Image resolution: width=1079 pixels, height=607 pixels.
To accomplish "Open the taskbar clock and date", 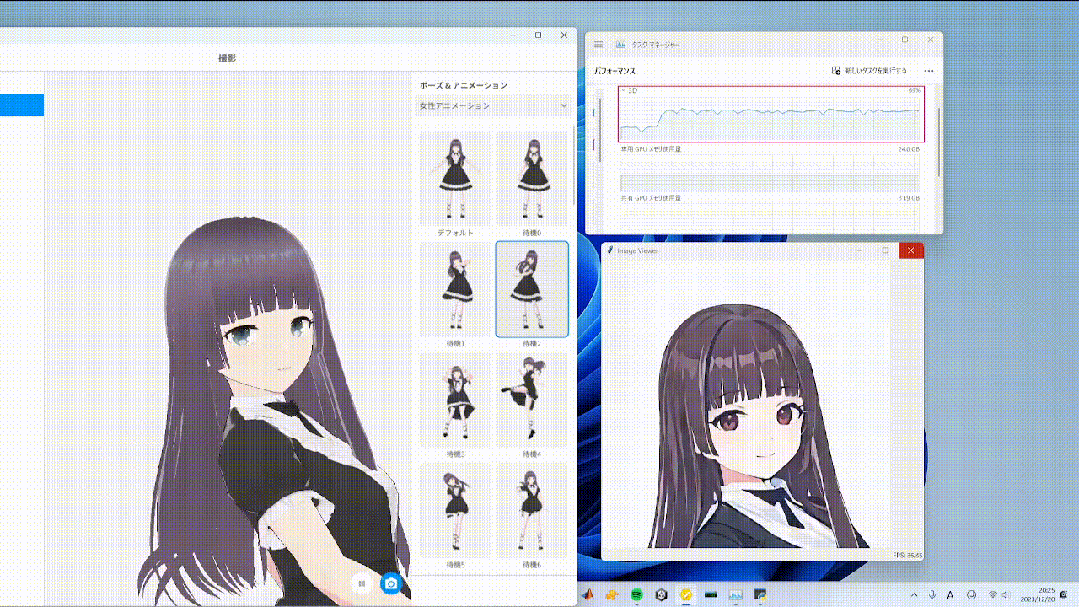I will pos(1041,594).
